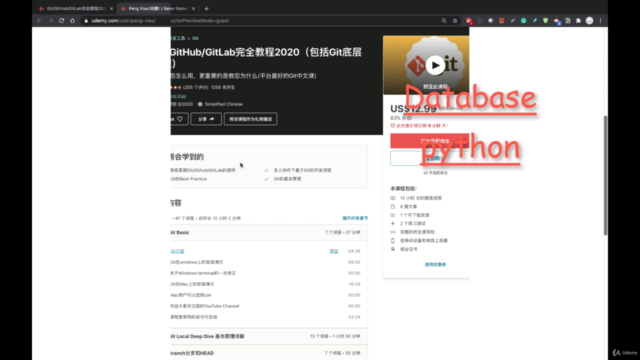
Task: Click the green circular extension icon
Action: (x=523, y=20)
